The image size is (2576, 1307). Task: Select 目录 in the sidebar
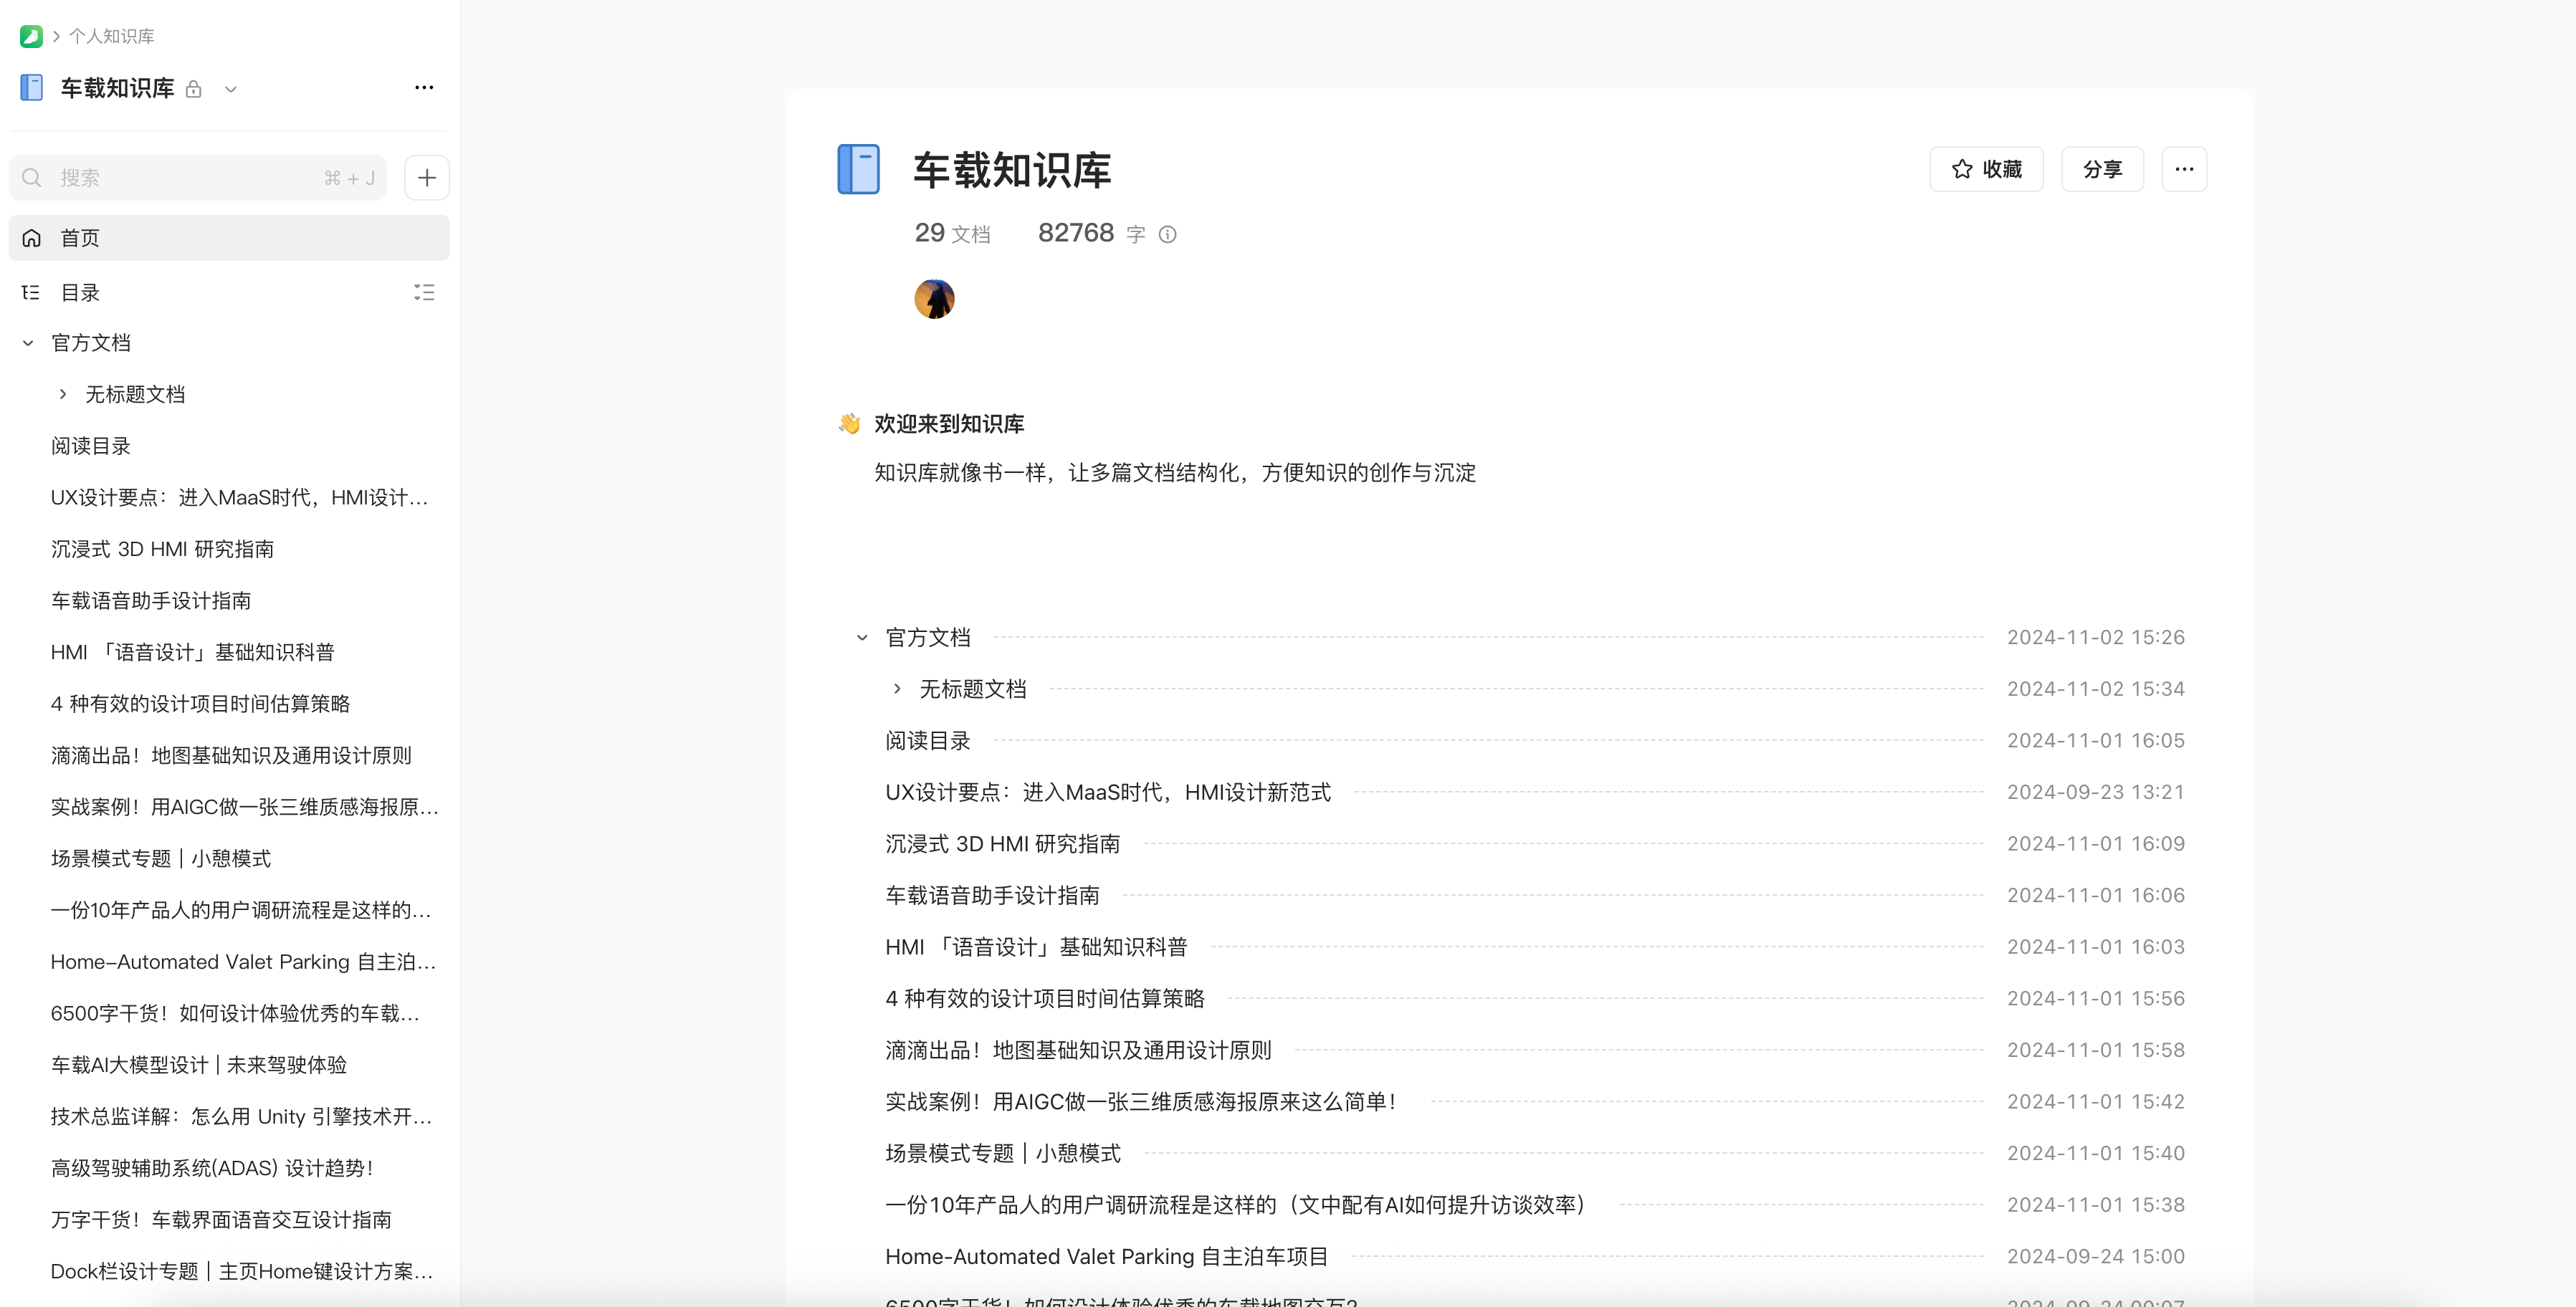point(80,292)
